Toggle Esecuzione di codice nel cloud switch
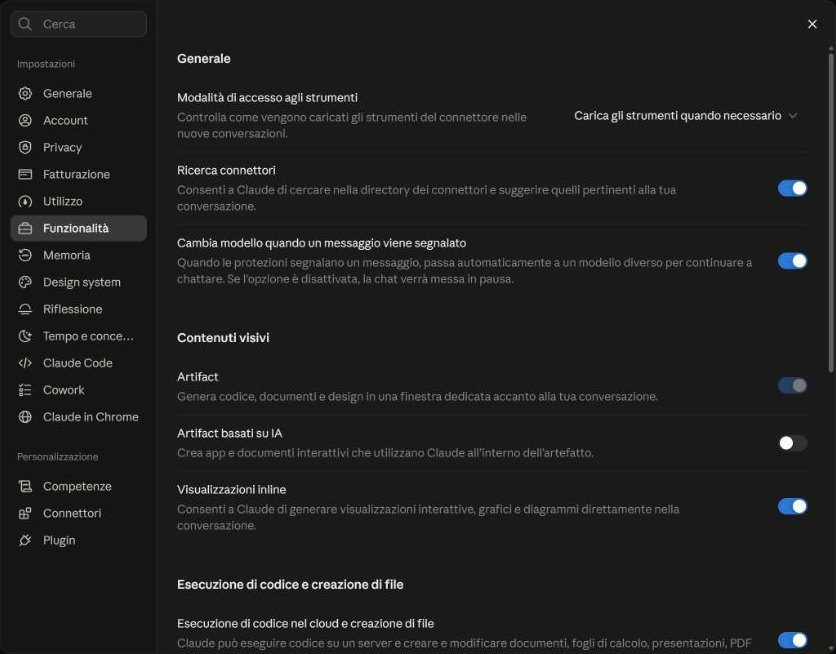836x654 pixels. point(792,640)
